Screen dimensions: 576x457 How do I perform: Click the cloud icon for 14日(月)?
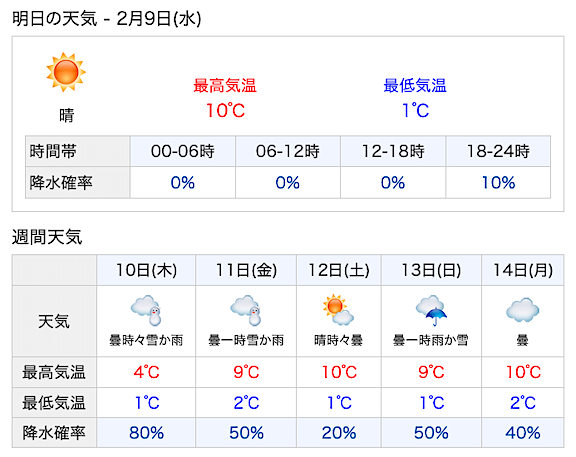[x=523, y=310]
